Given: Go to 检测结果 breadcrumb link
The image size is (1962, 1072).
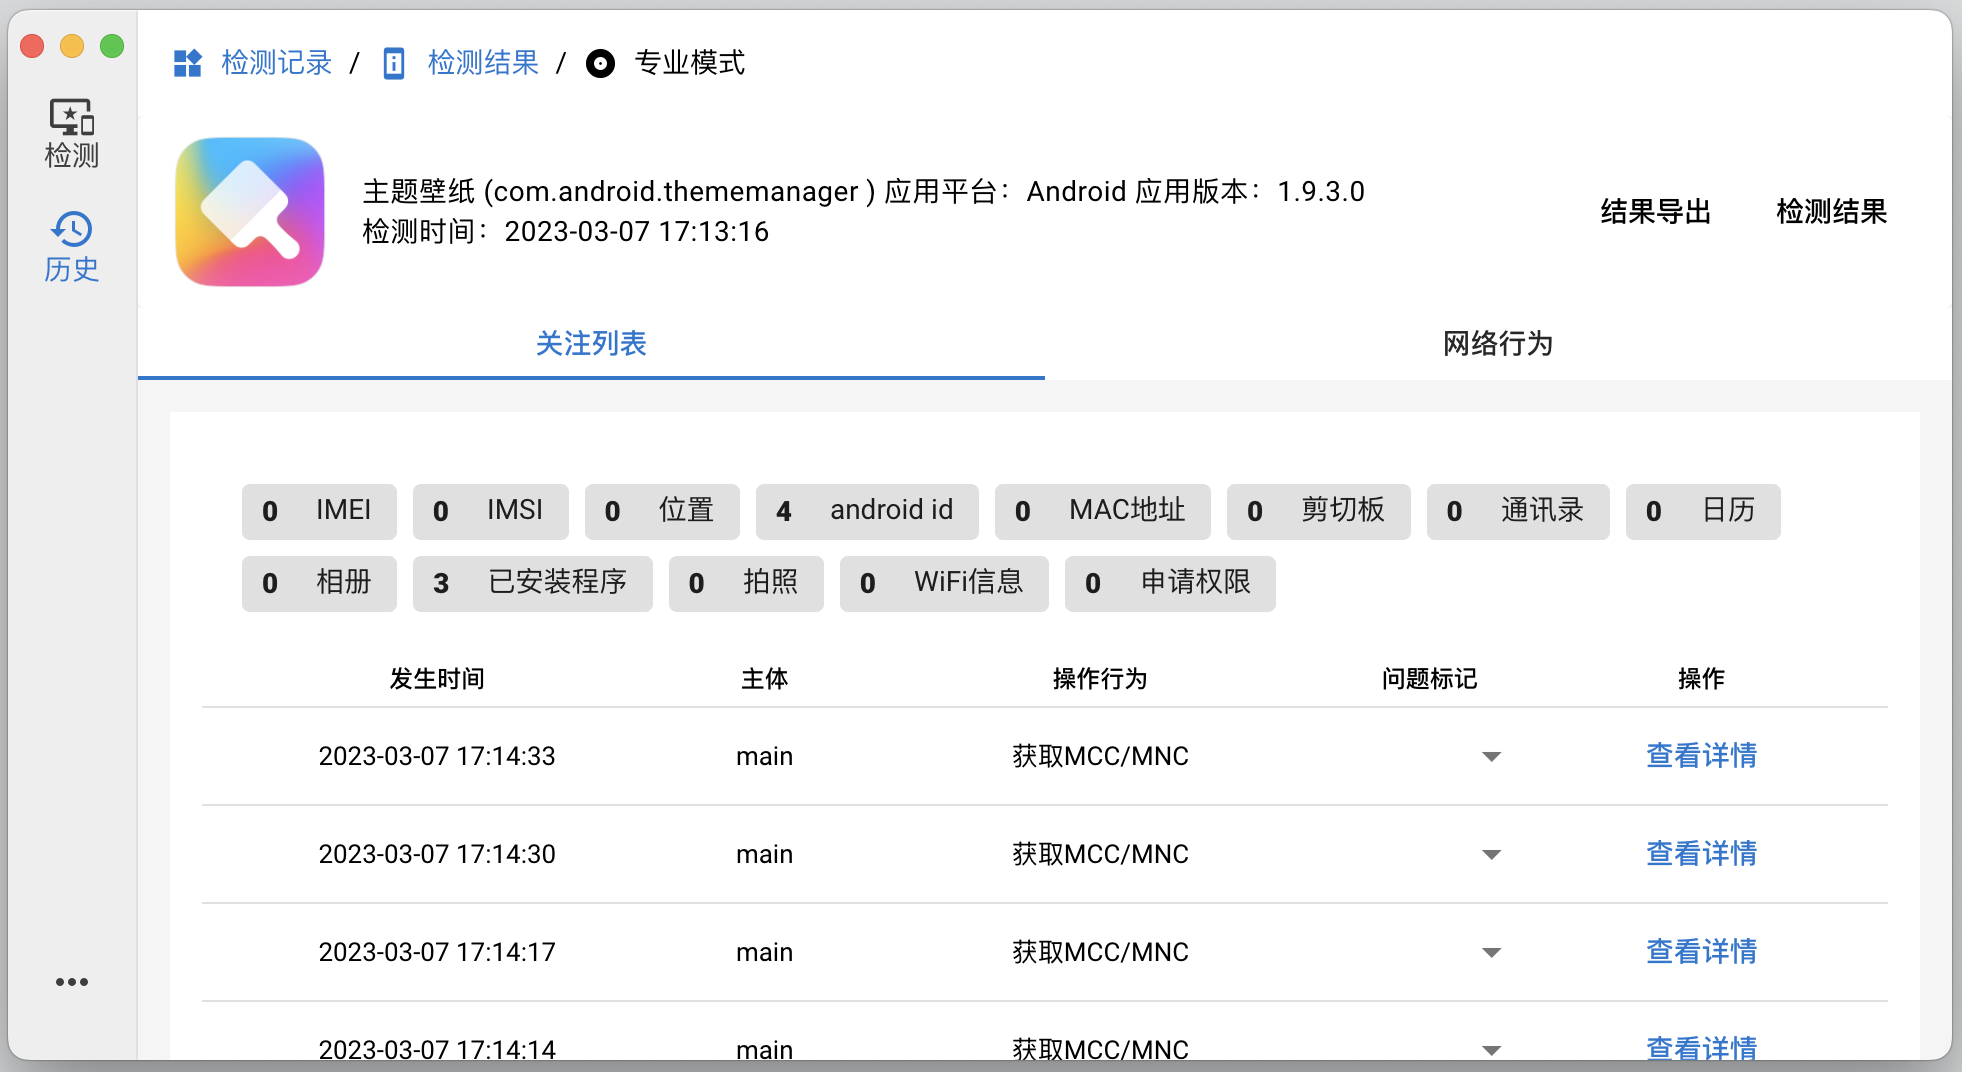Looking at the screenshot, I should 483,63.
